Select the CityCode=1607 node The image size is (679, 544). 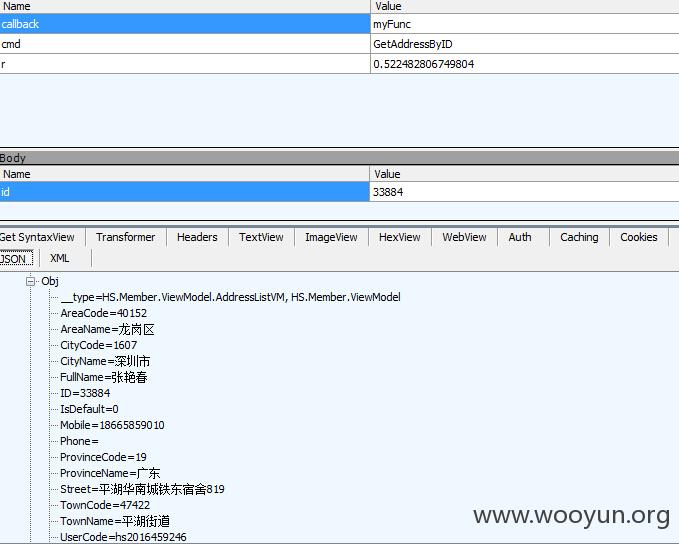(99, 345)
